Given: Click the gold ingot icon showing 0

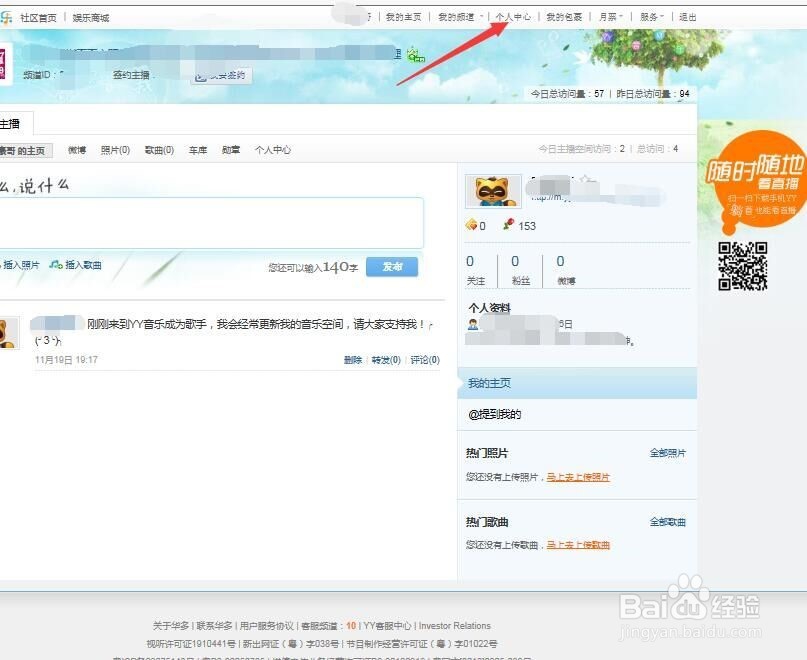Looking at the screenshot, I should [x=471, y=226].
